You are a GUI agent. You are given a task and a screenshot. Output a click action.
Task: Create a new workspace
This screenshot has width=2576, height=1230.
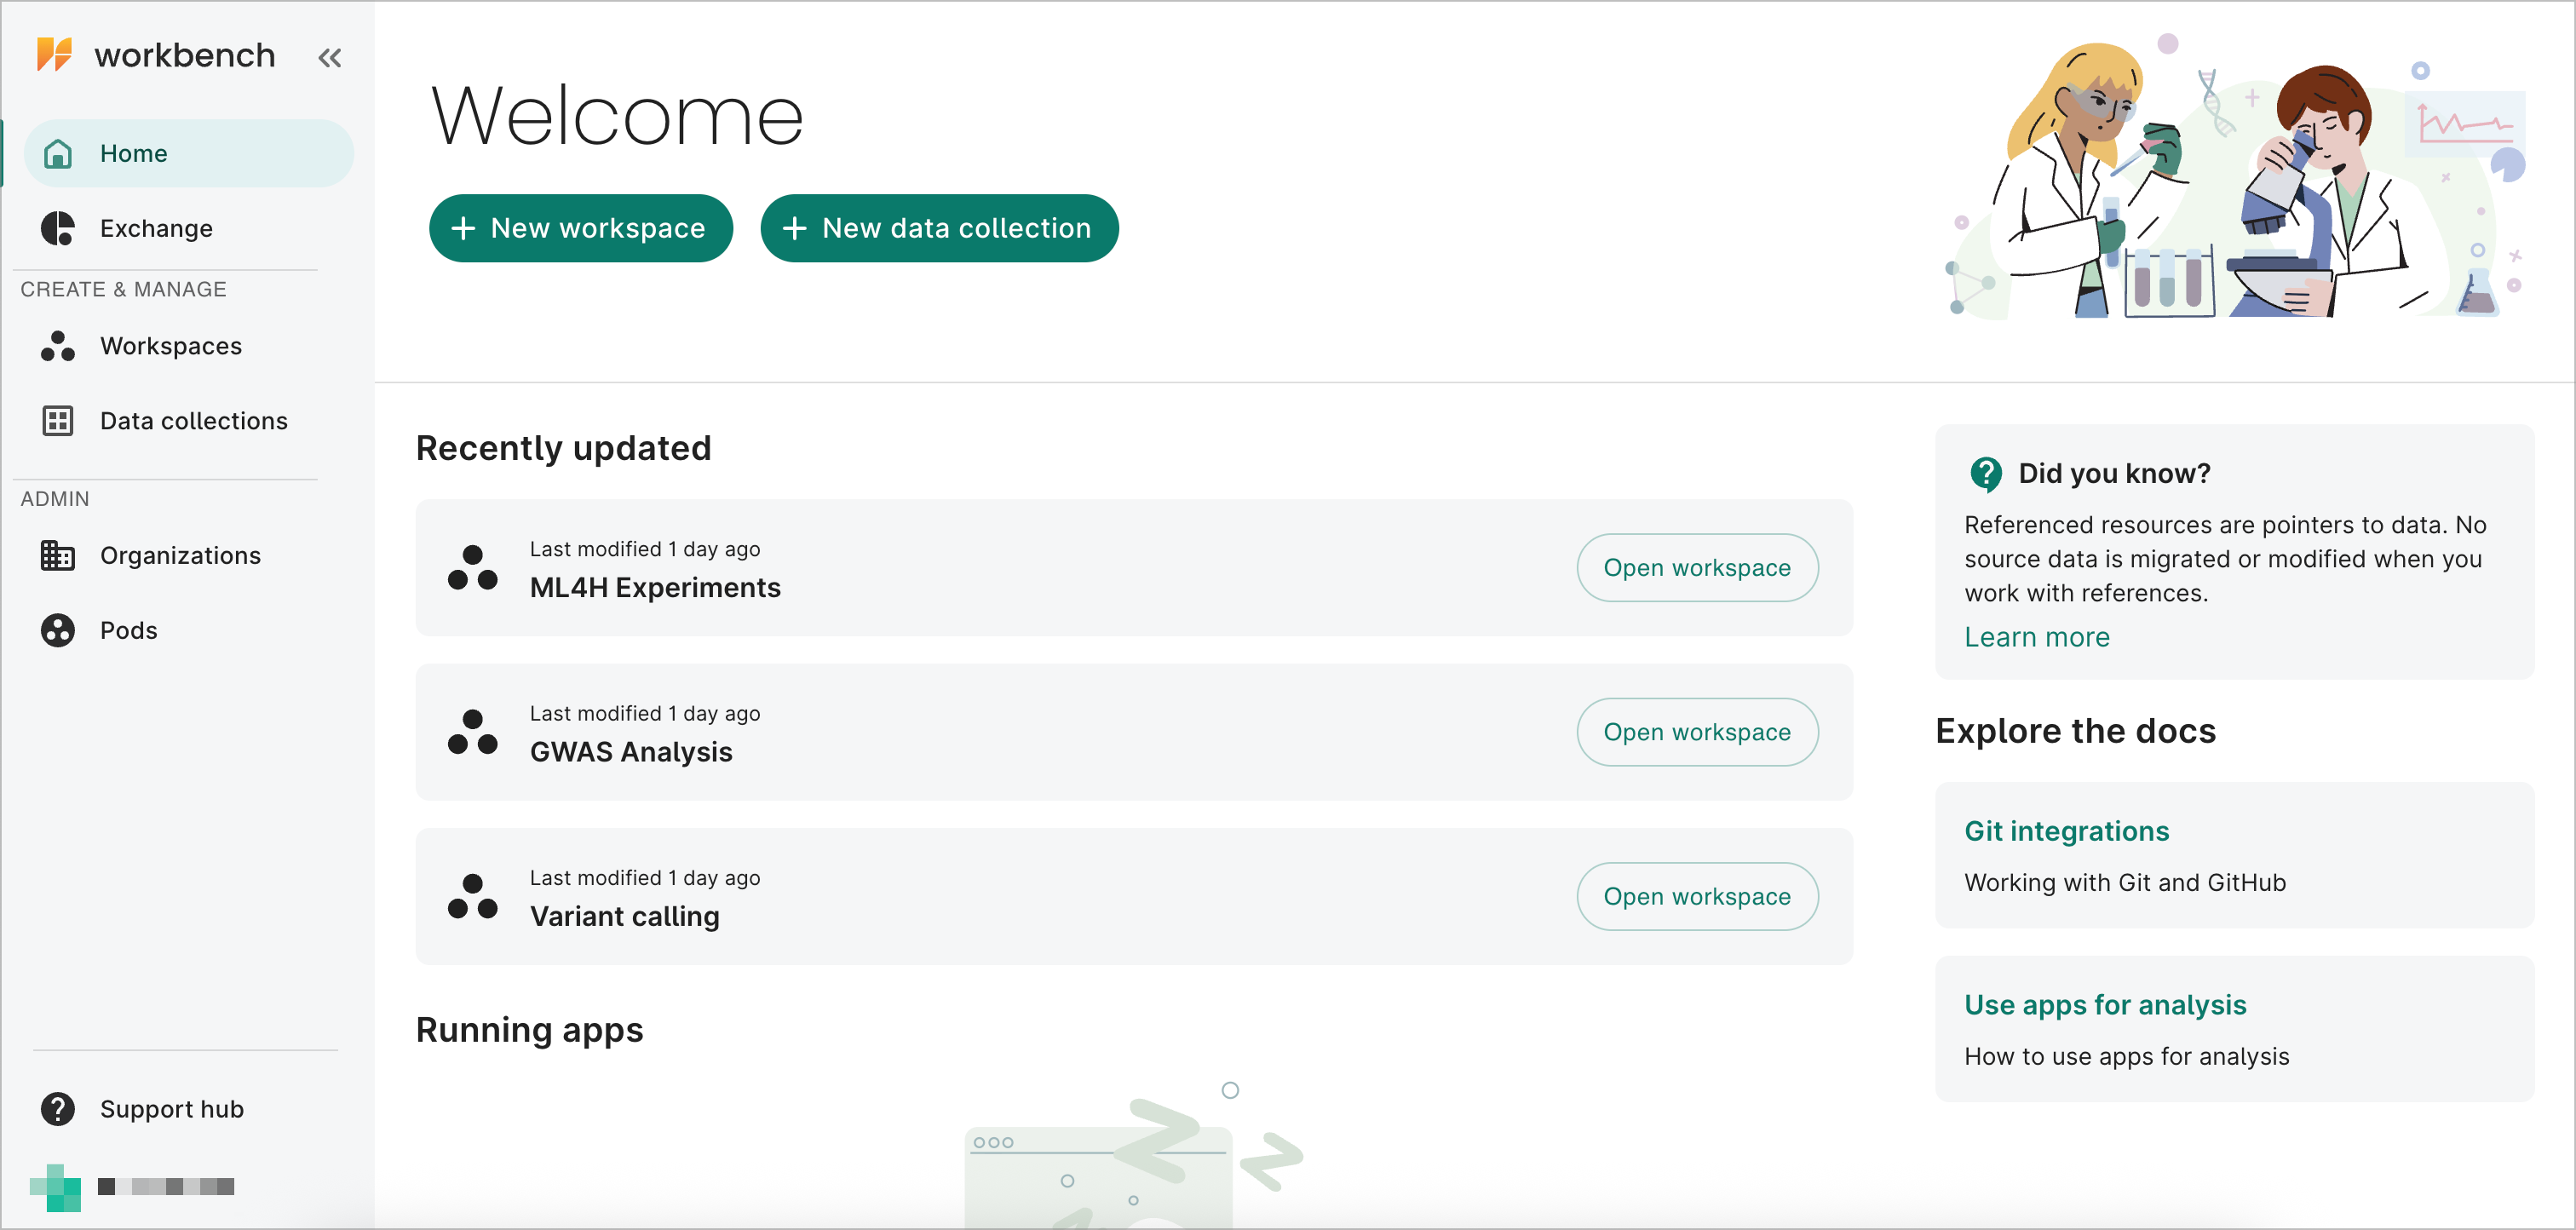coord(580,228)
